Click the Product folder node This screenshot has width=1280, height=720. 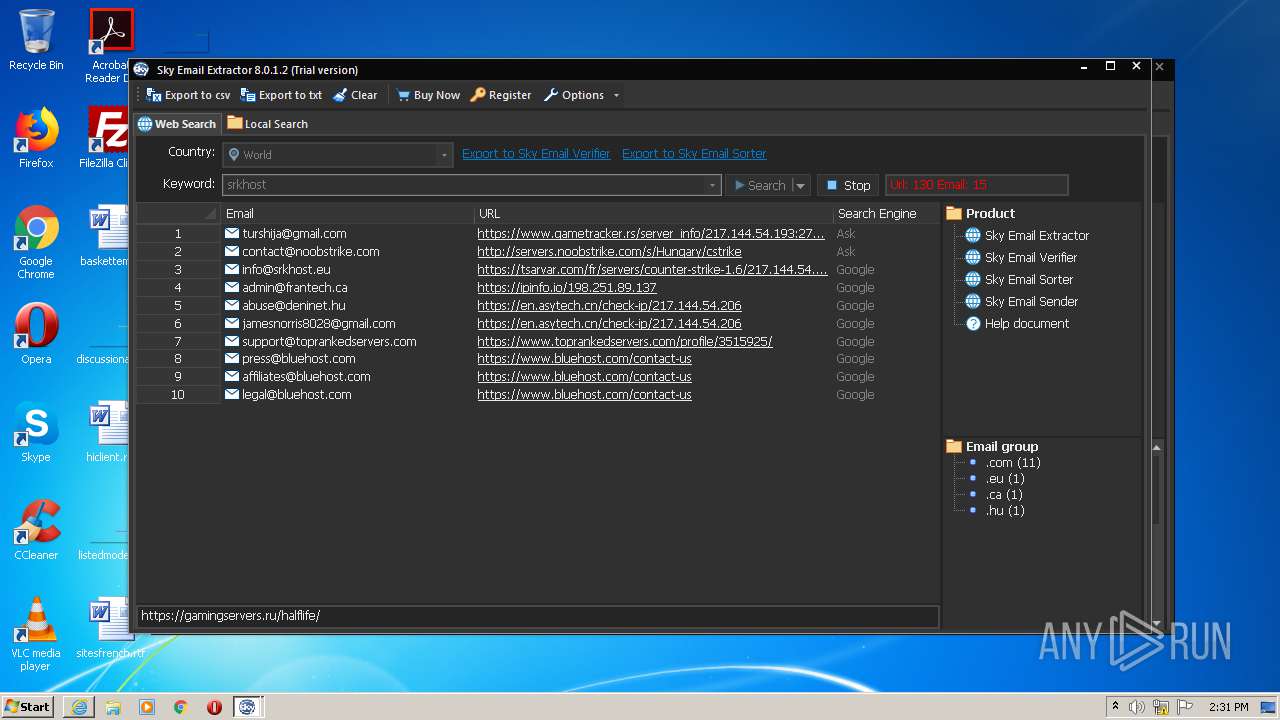pos(980,213)
